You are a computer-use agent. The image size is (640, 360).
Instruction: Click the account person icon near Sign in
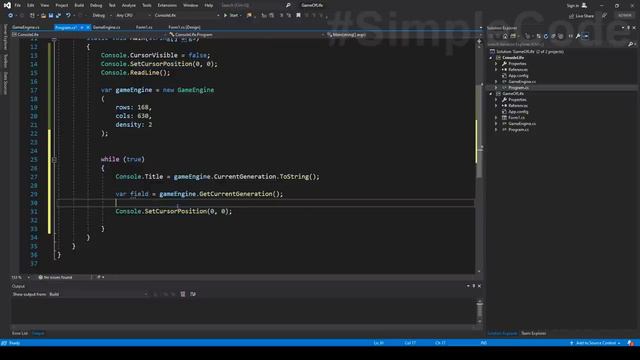click(584, 5)
